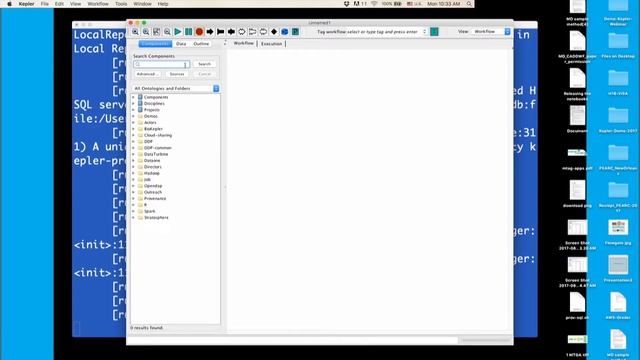
Task: Select the Workflow canvas tab
Action: click(243, 43)
